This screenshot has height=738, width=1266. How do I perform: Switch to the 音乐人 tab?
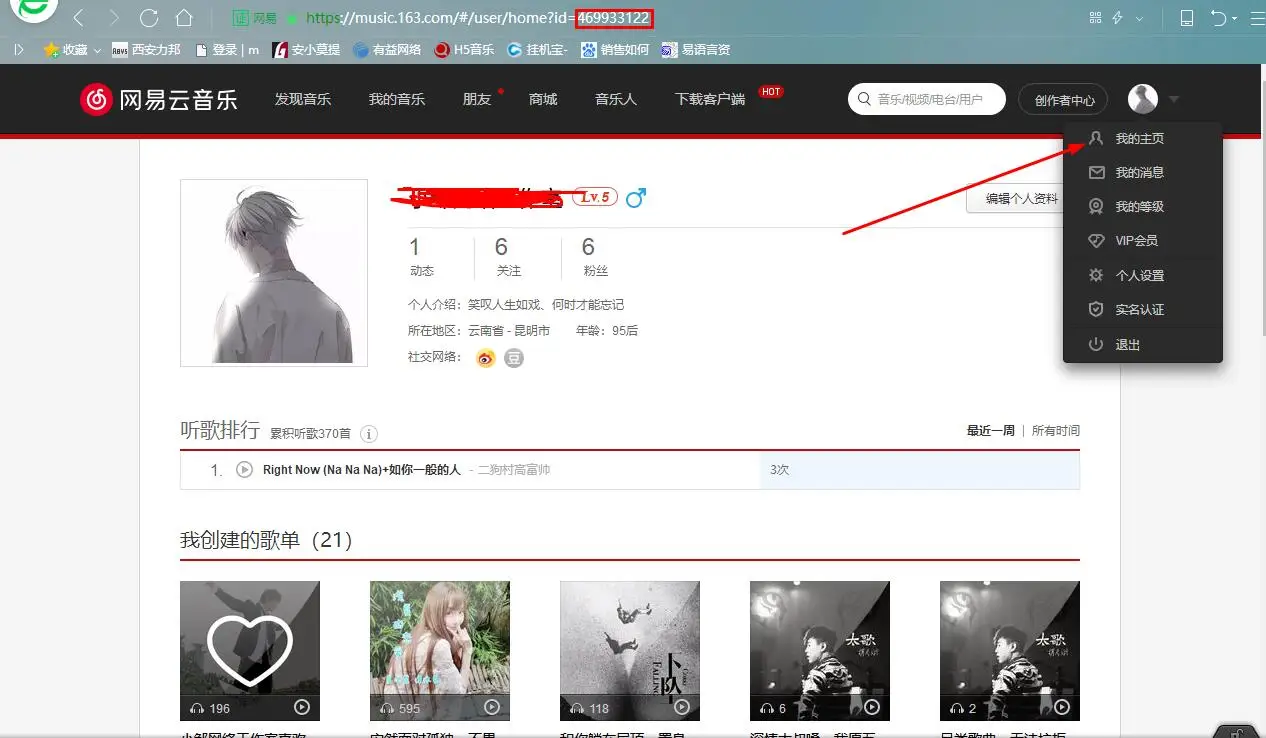click(x=616, y=99)
